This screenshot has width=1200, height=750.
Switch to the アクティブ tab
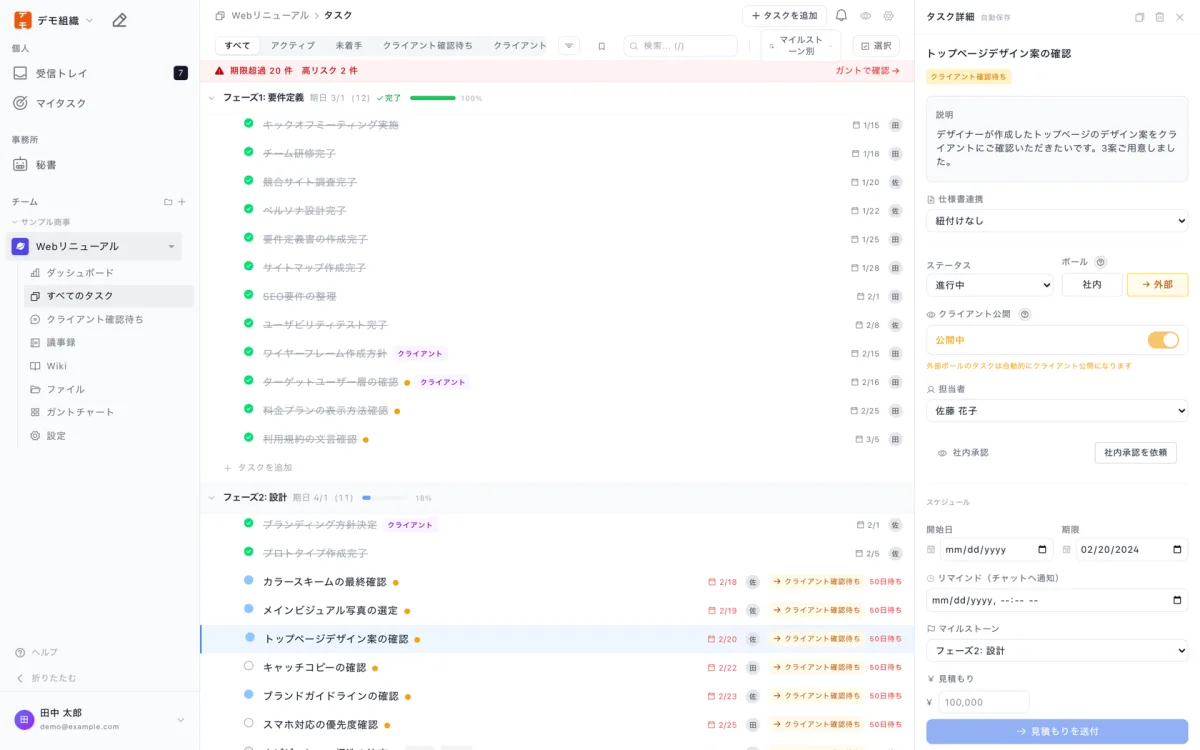pyautogui.click(x=292, y=46)
